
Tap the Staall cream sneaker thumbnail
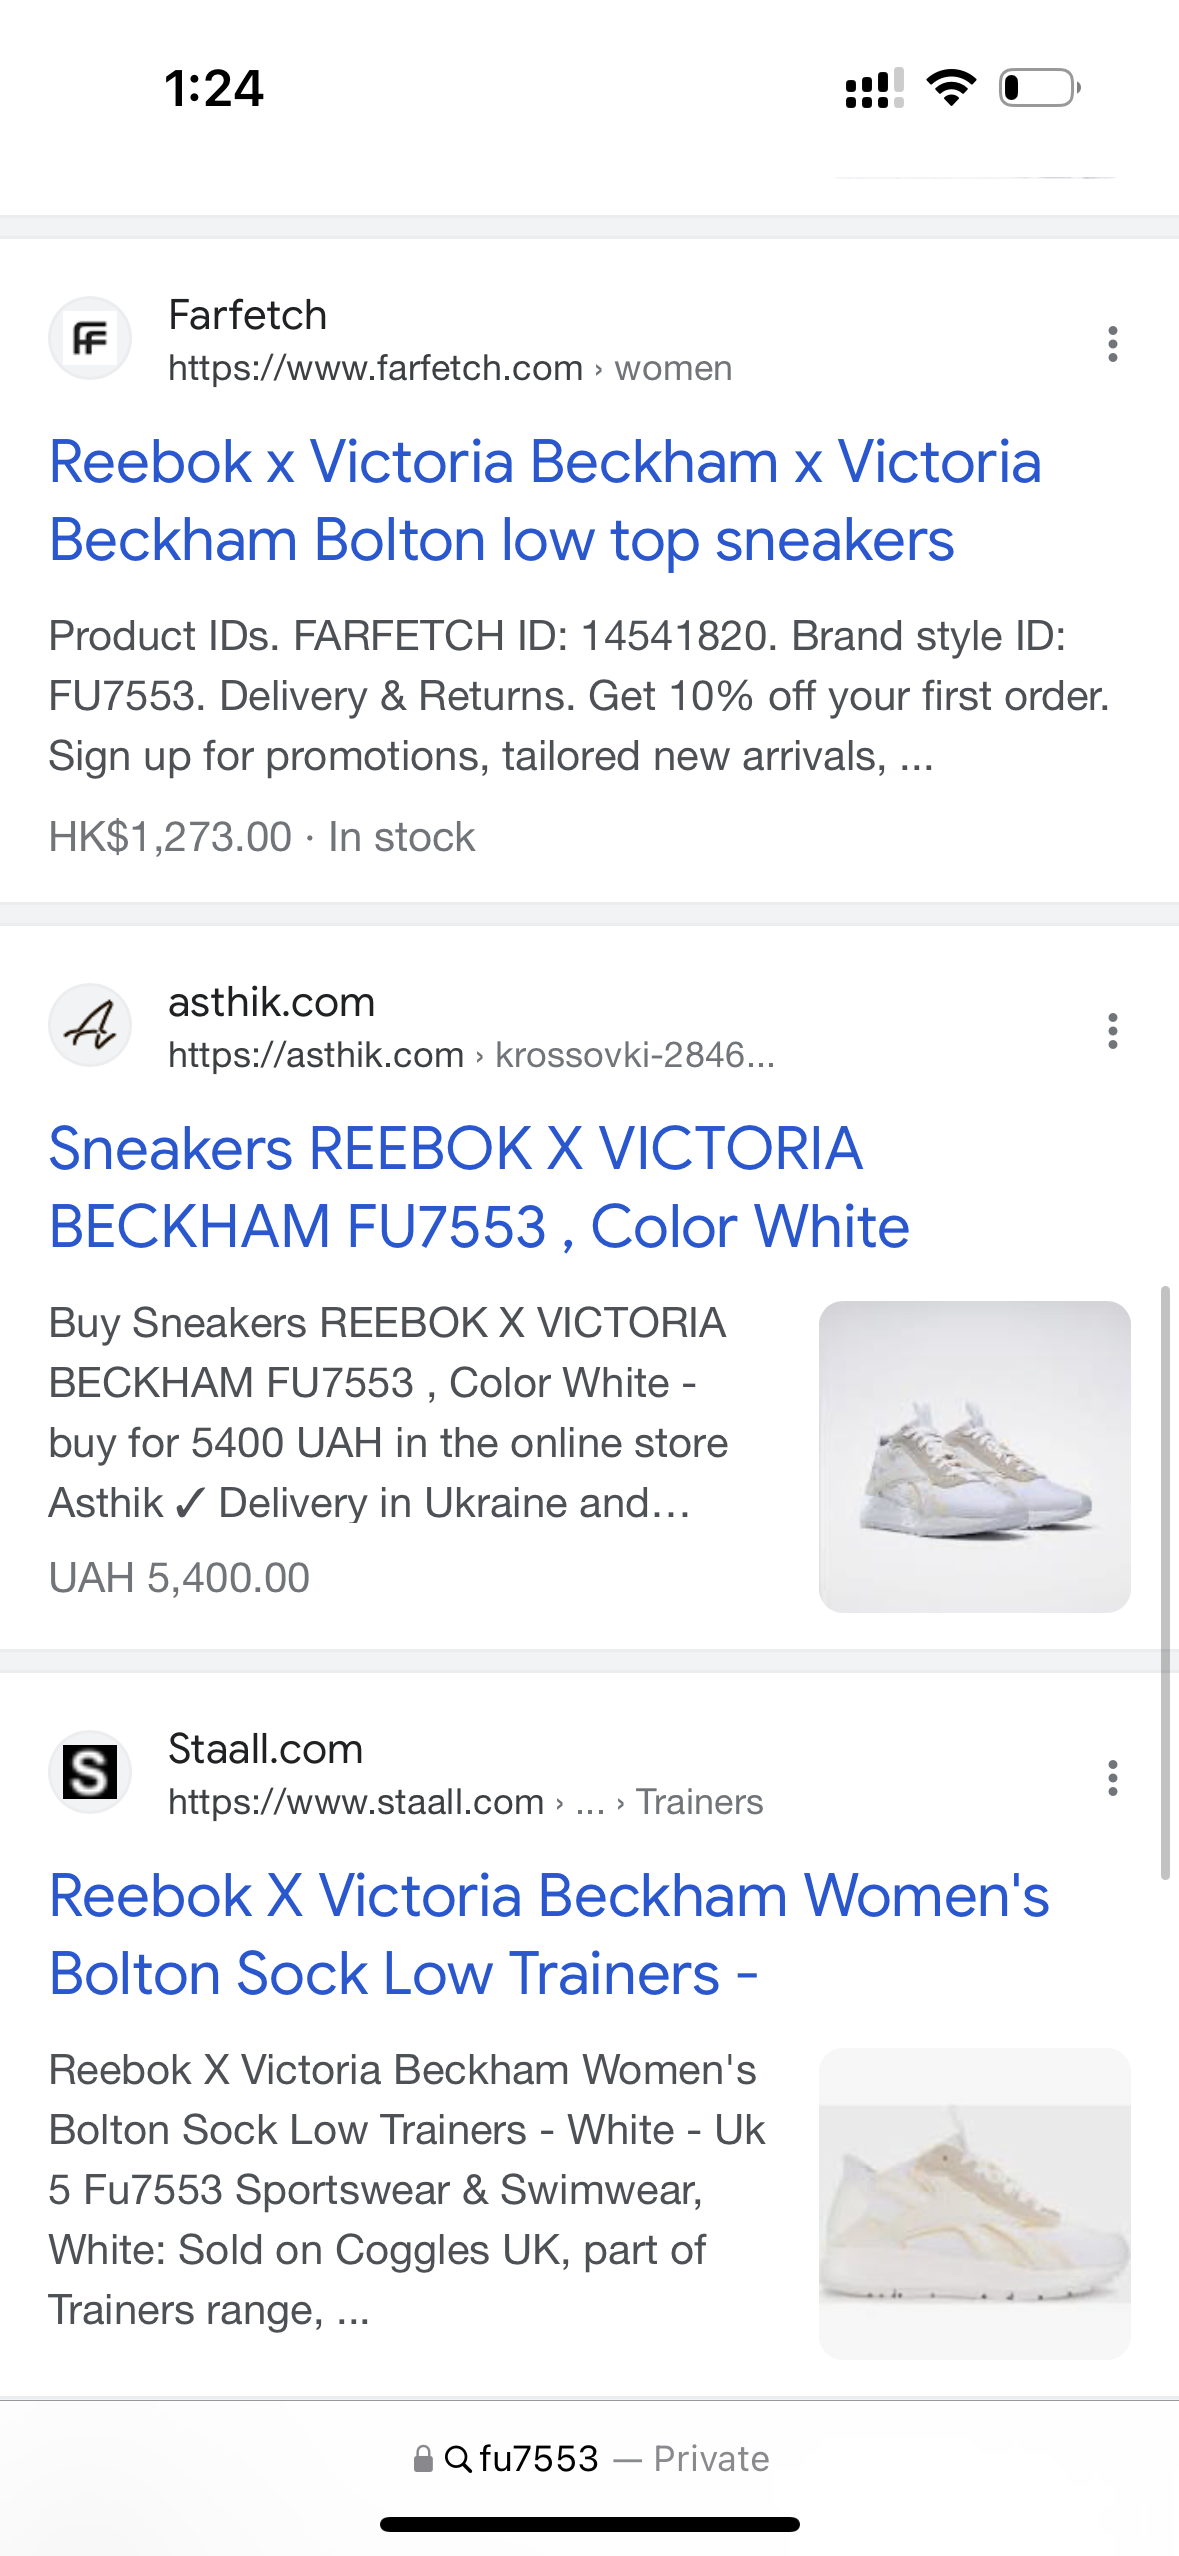click(x=974, y=2203)
